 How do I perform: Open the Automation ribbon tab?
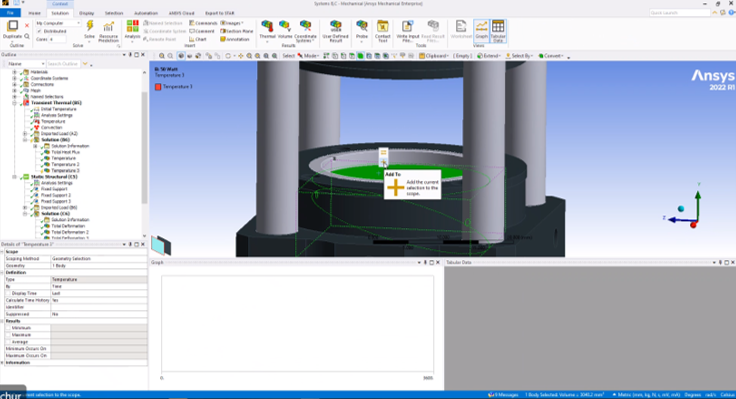point(146,13)
